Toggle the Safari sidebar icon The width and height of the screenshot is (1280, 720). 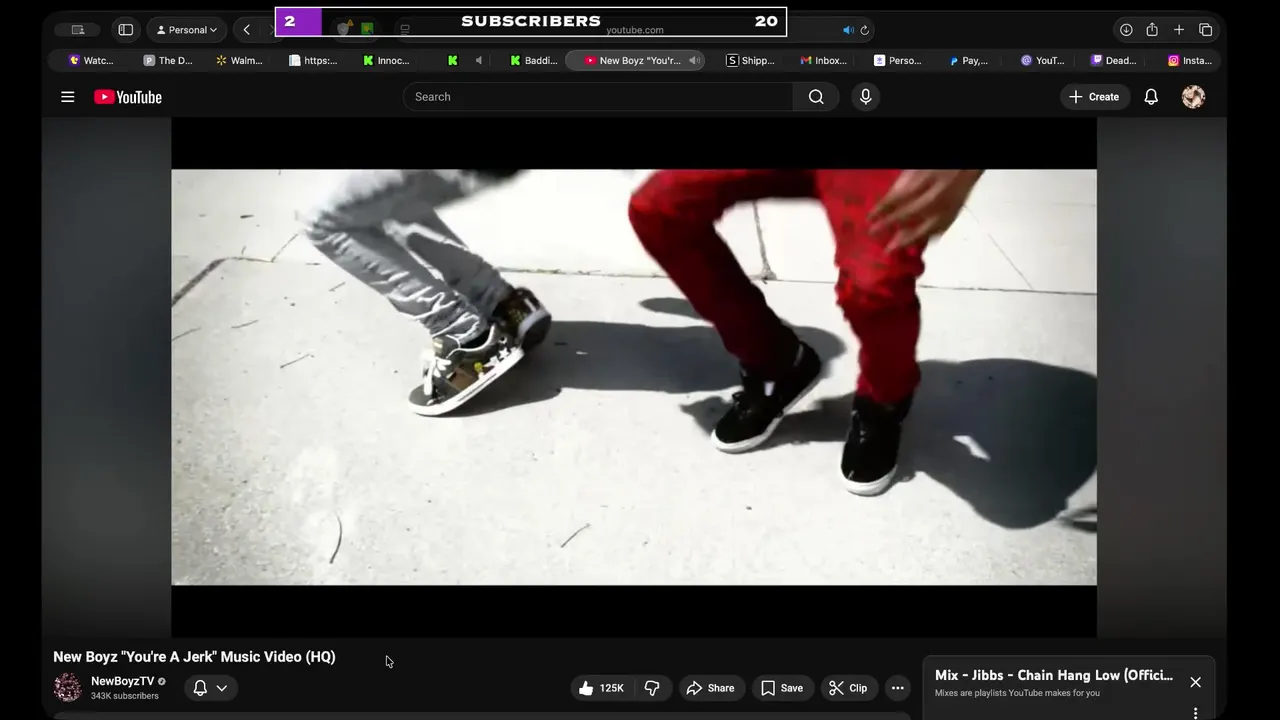tap(126, 30)
